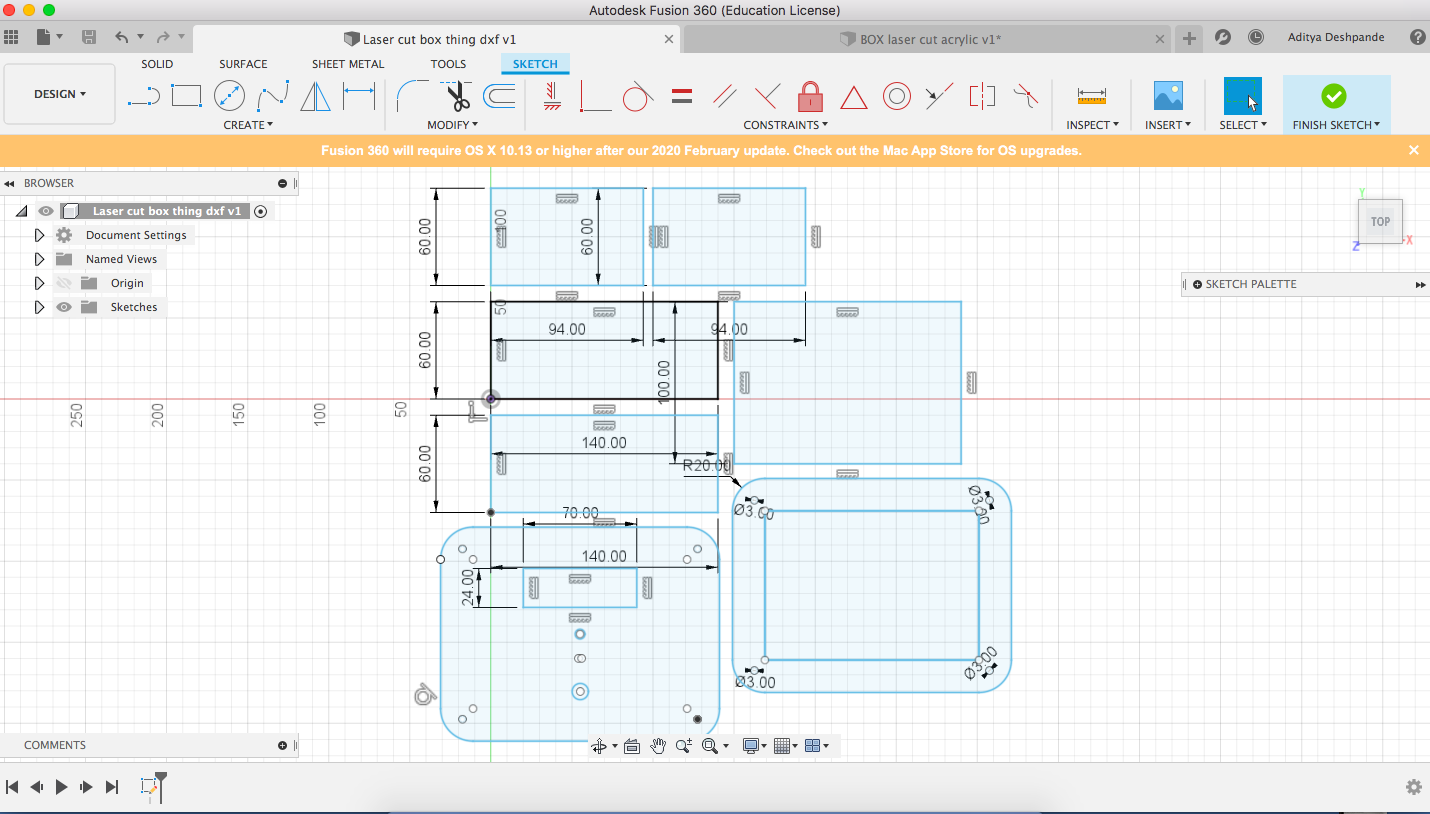Screen dimensions: 1430x814
Task: Apply the Curvature constraint
Action: (x=1025, y=96)
